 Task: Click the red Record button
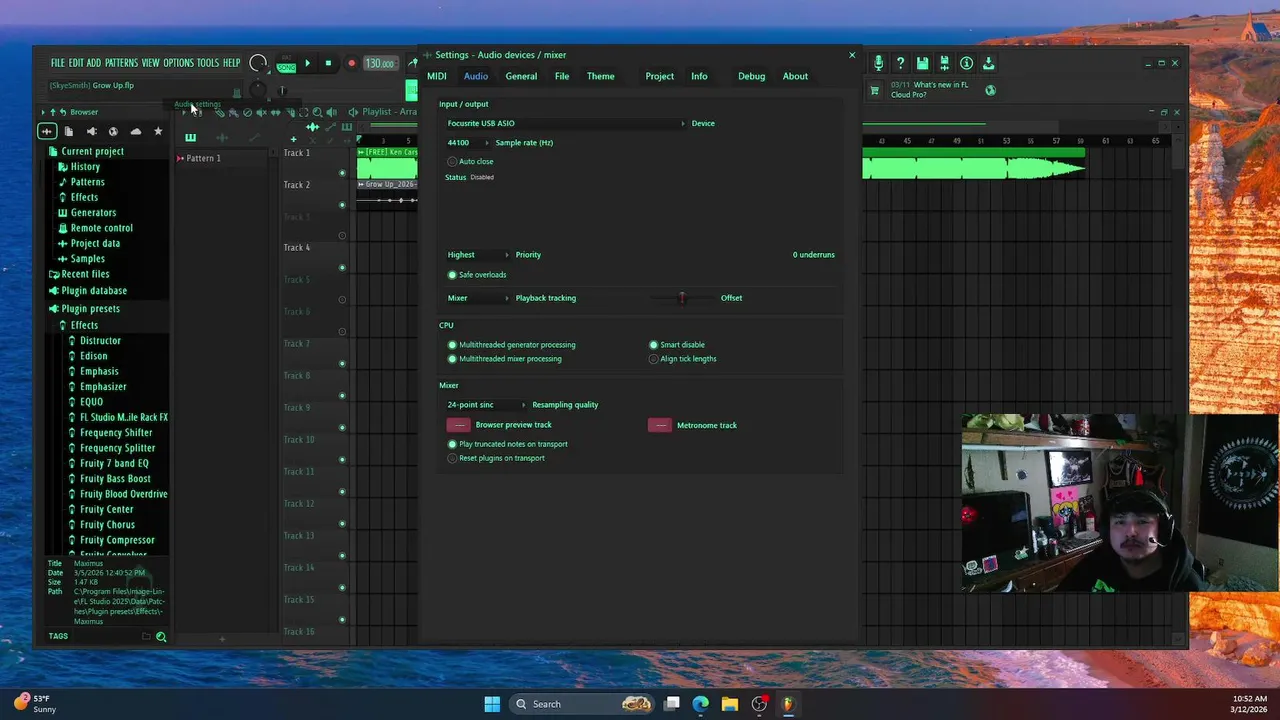(x=351, y=63)
